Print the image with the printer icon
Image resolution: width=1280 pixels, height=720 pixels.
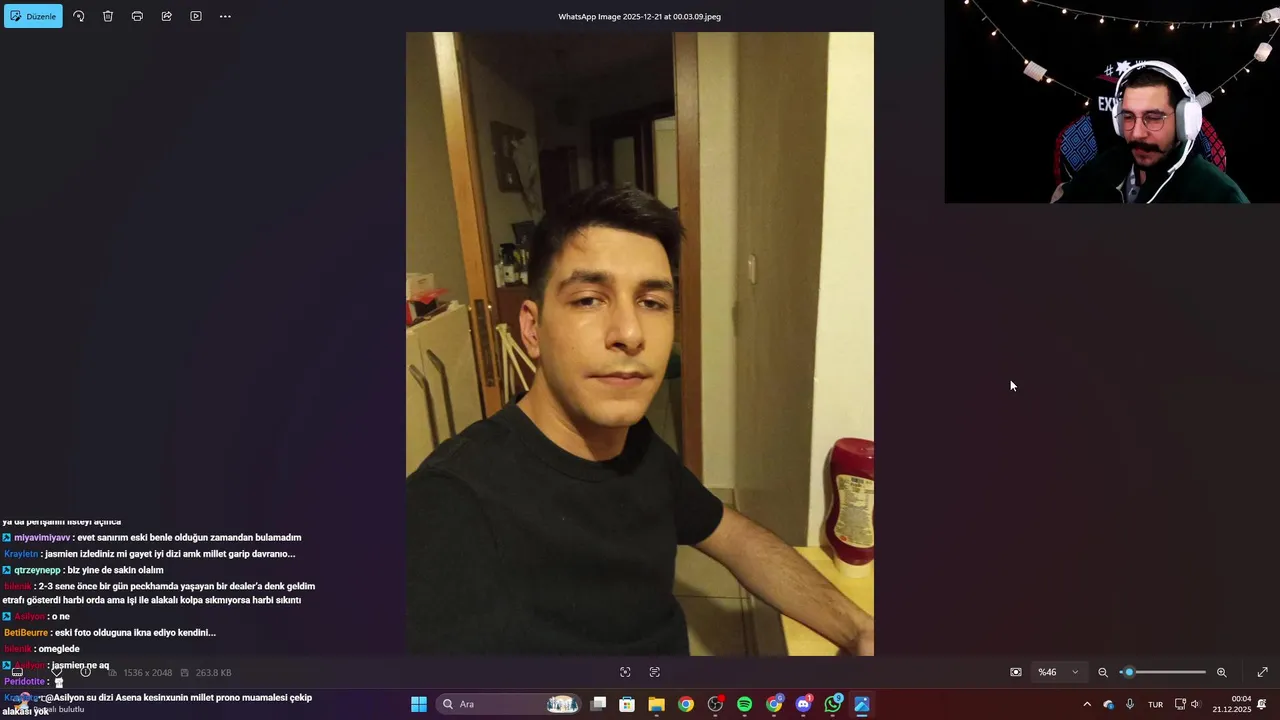point(137,16)
